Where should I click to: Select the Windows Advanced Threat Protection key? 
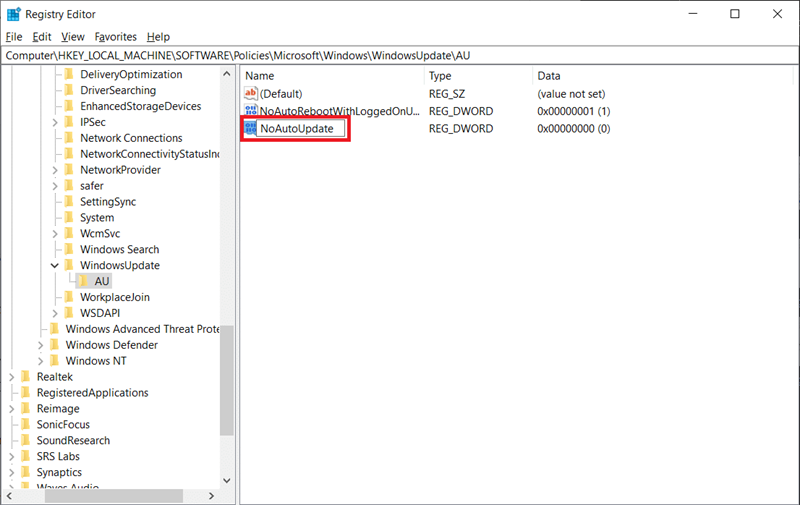pyautogui.click(x=142, y=329)
